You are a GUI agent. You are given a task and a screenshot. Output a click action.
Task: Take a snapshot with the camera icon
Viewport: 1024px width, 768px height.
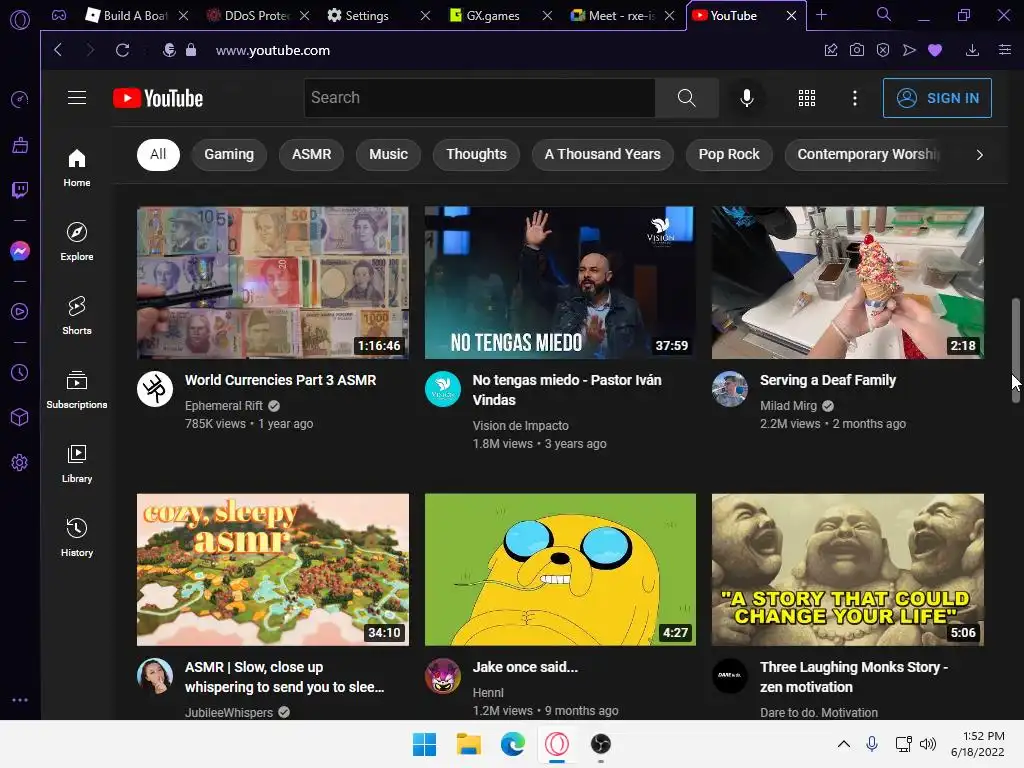tap(857, 50)
